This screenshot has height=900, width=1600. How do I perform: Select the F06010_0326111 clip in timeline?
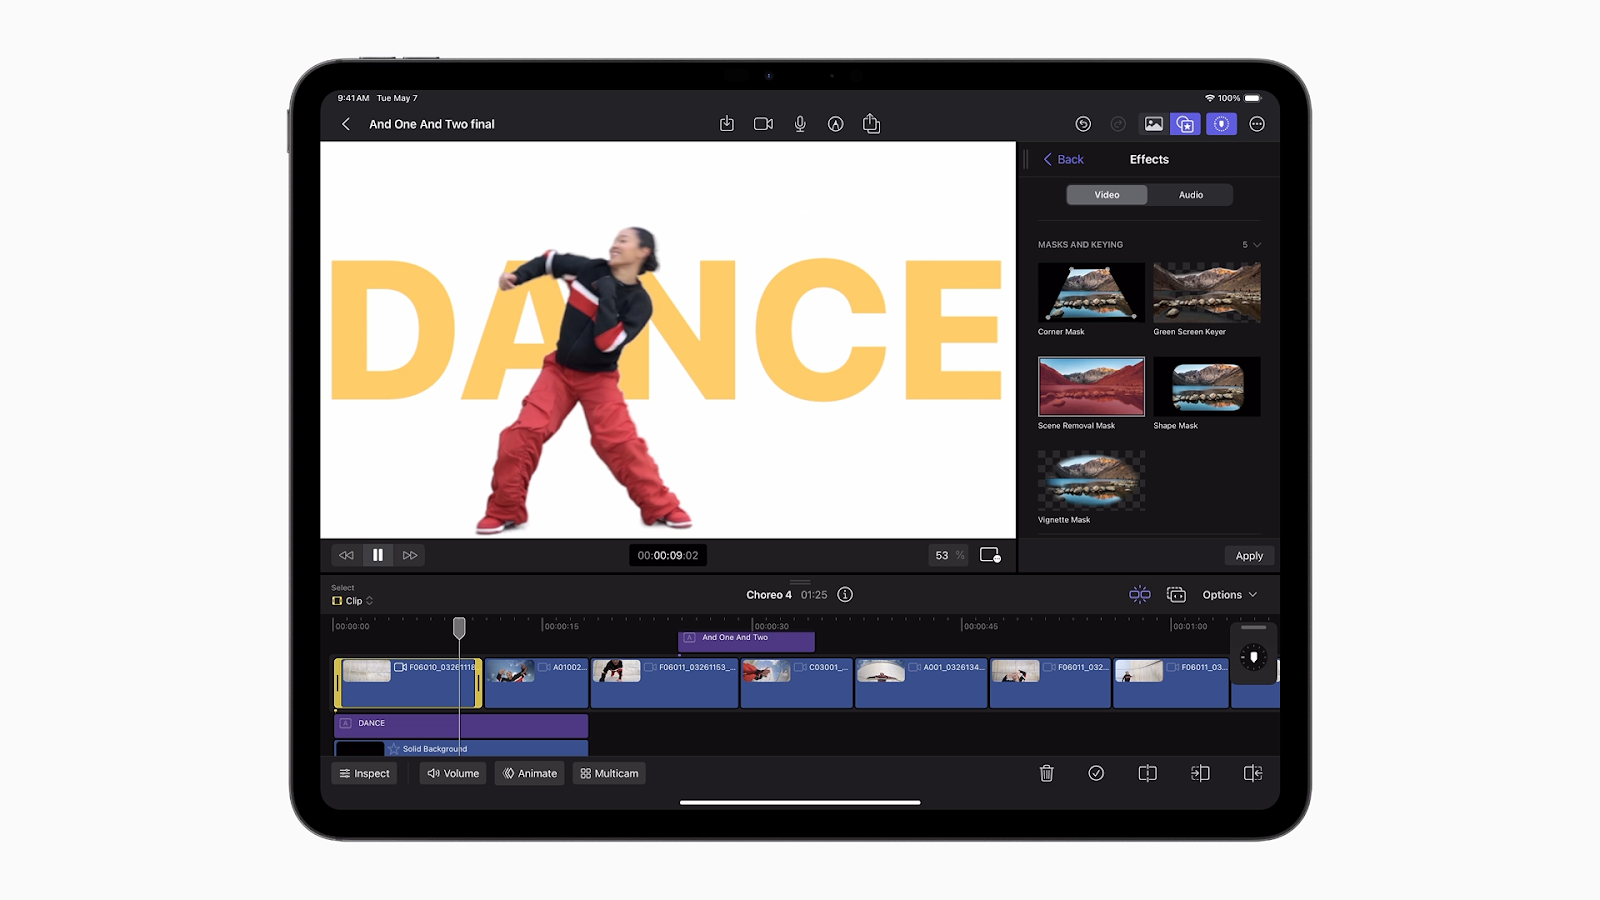coord(408,683)
